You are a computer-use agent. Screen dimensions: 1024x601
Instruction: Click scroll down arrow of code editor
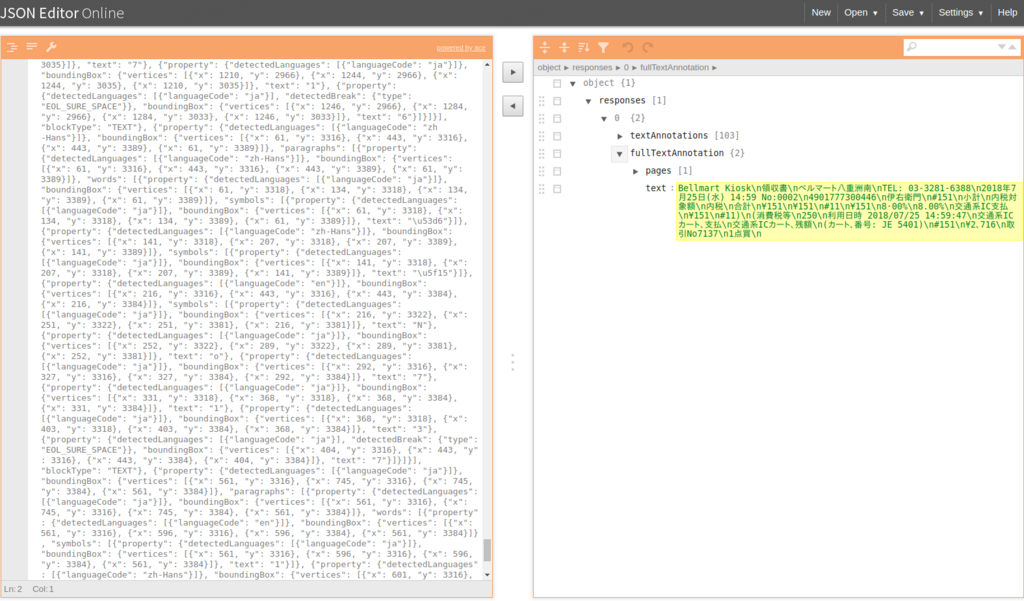click(487, 576)
